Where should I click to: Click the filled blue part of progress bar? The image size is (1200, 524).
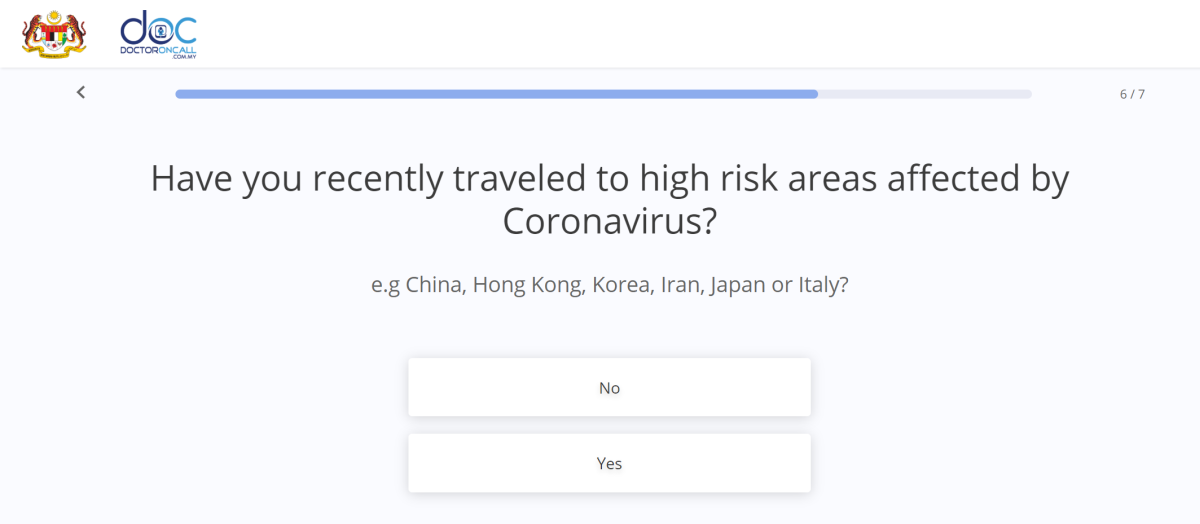tap(496, 94)
